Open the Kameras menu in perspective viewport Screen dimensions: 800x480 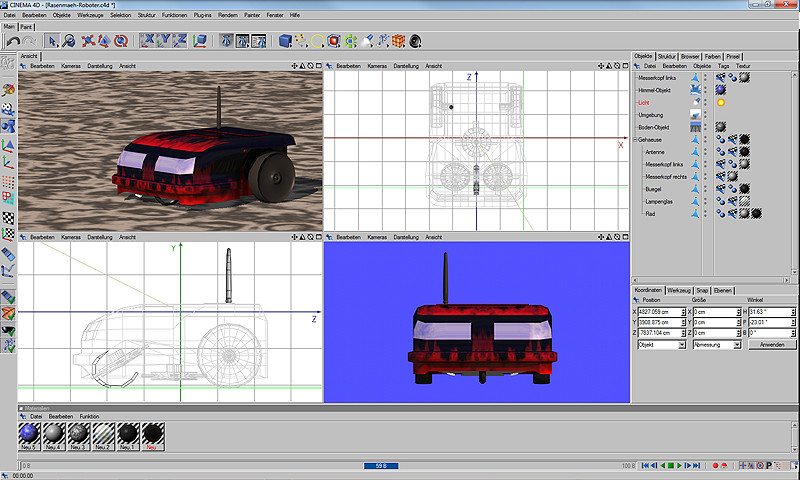click(70, 66)
